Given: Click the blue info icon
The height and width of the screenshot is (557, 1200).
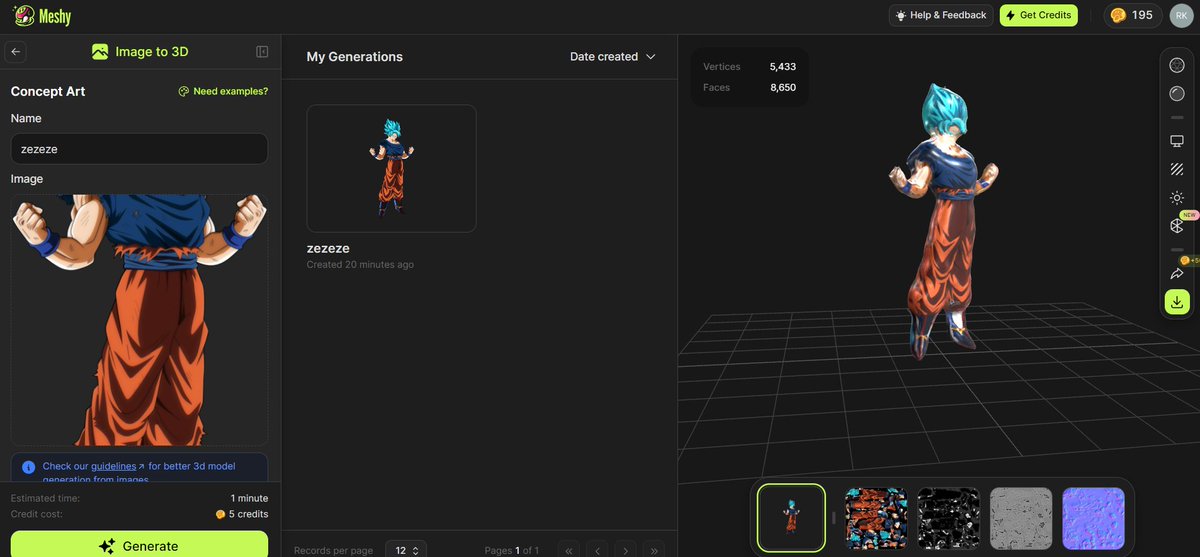Looking at the screenshot, I should [28, 467].
